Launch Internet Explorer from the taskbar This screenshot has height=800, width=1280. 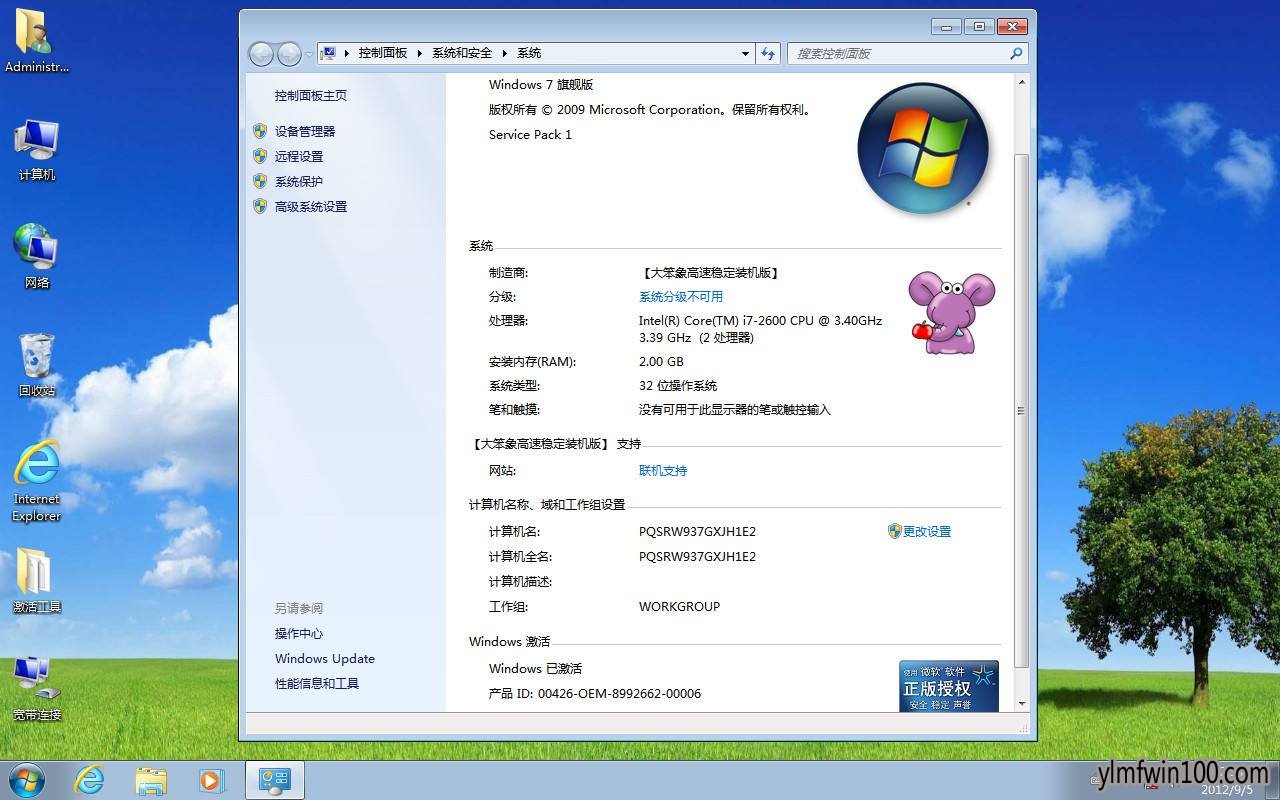(89, 779)
